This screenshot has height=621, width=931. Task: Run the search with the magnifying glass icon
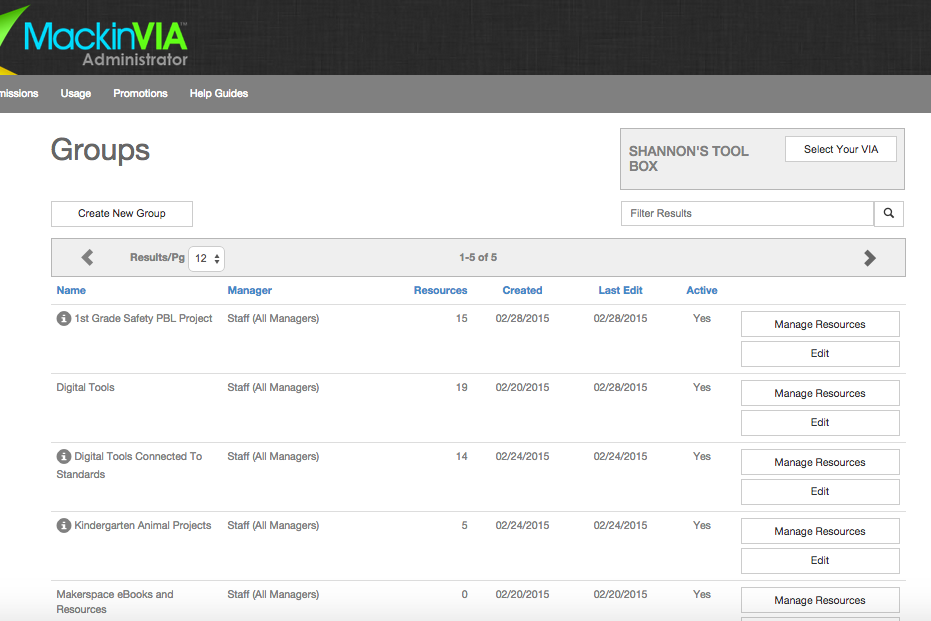(x=888, y=213)
